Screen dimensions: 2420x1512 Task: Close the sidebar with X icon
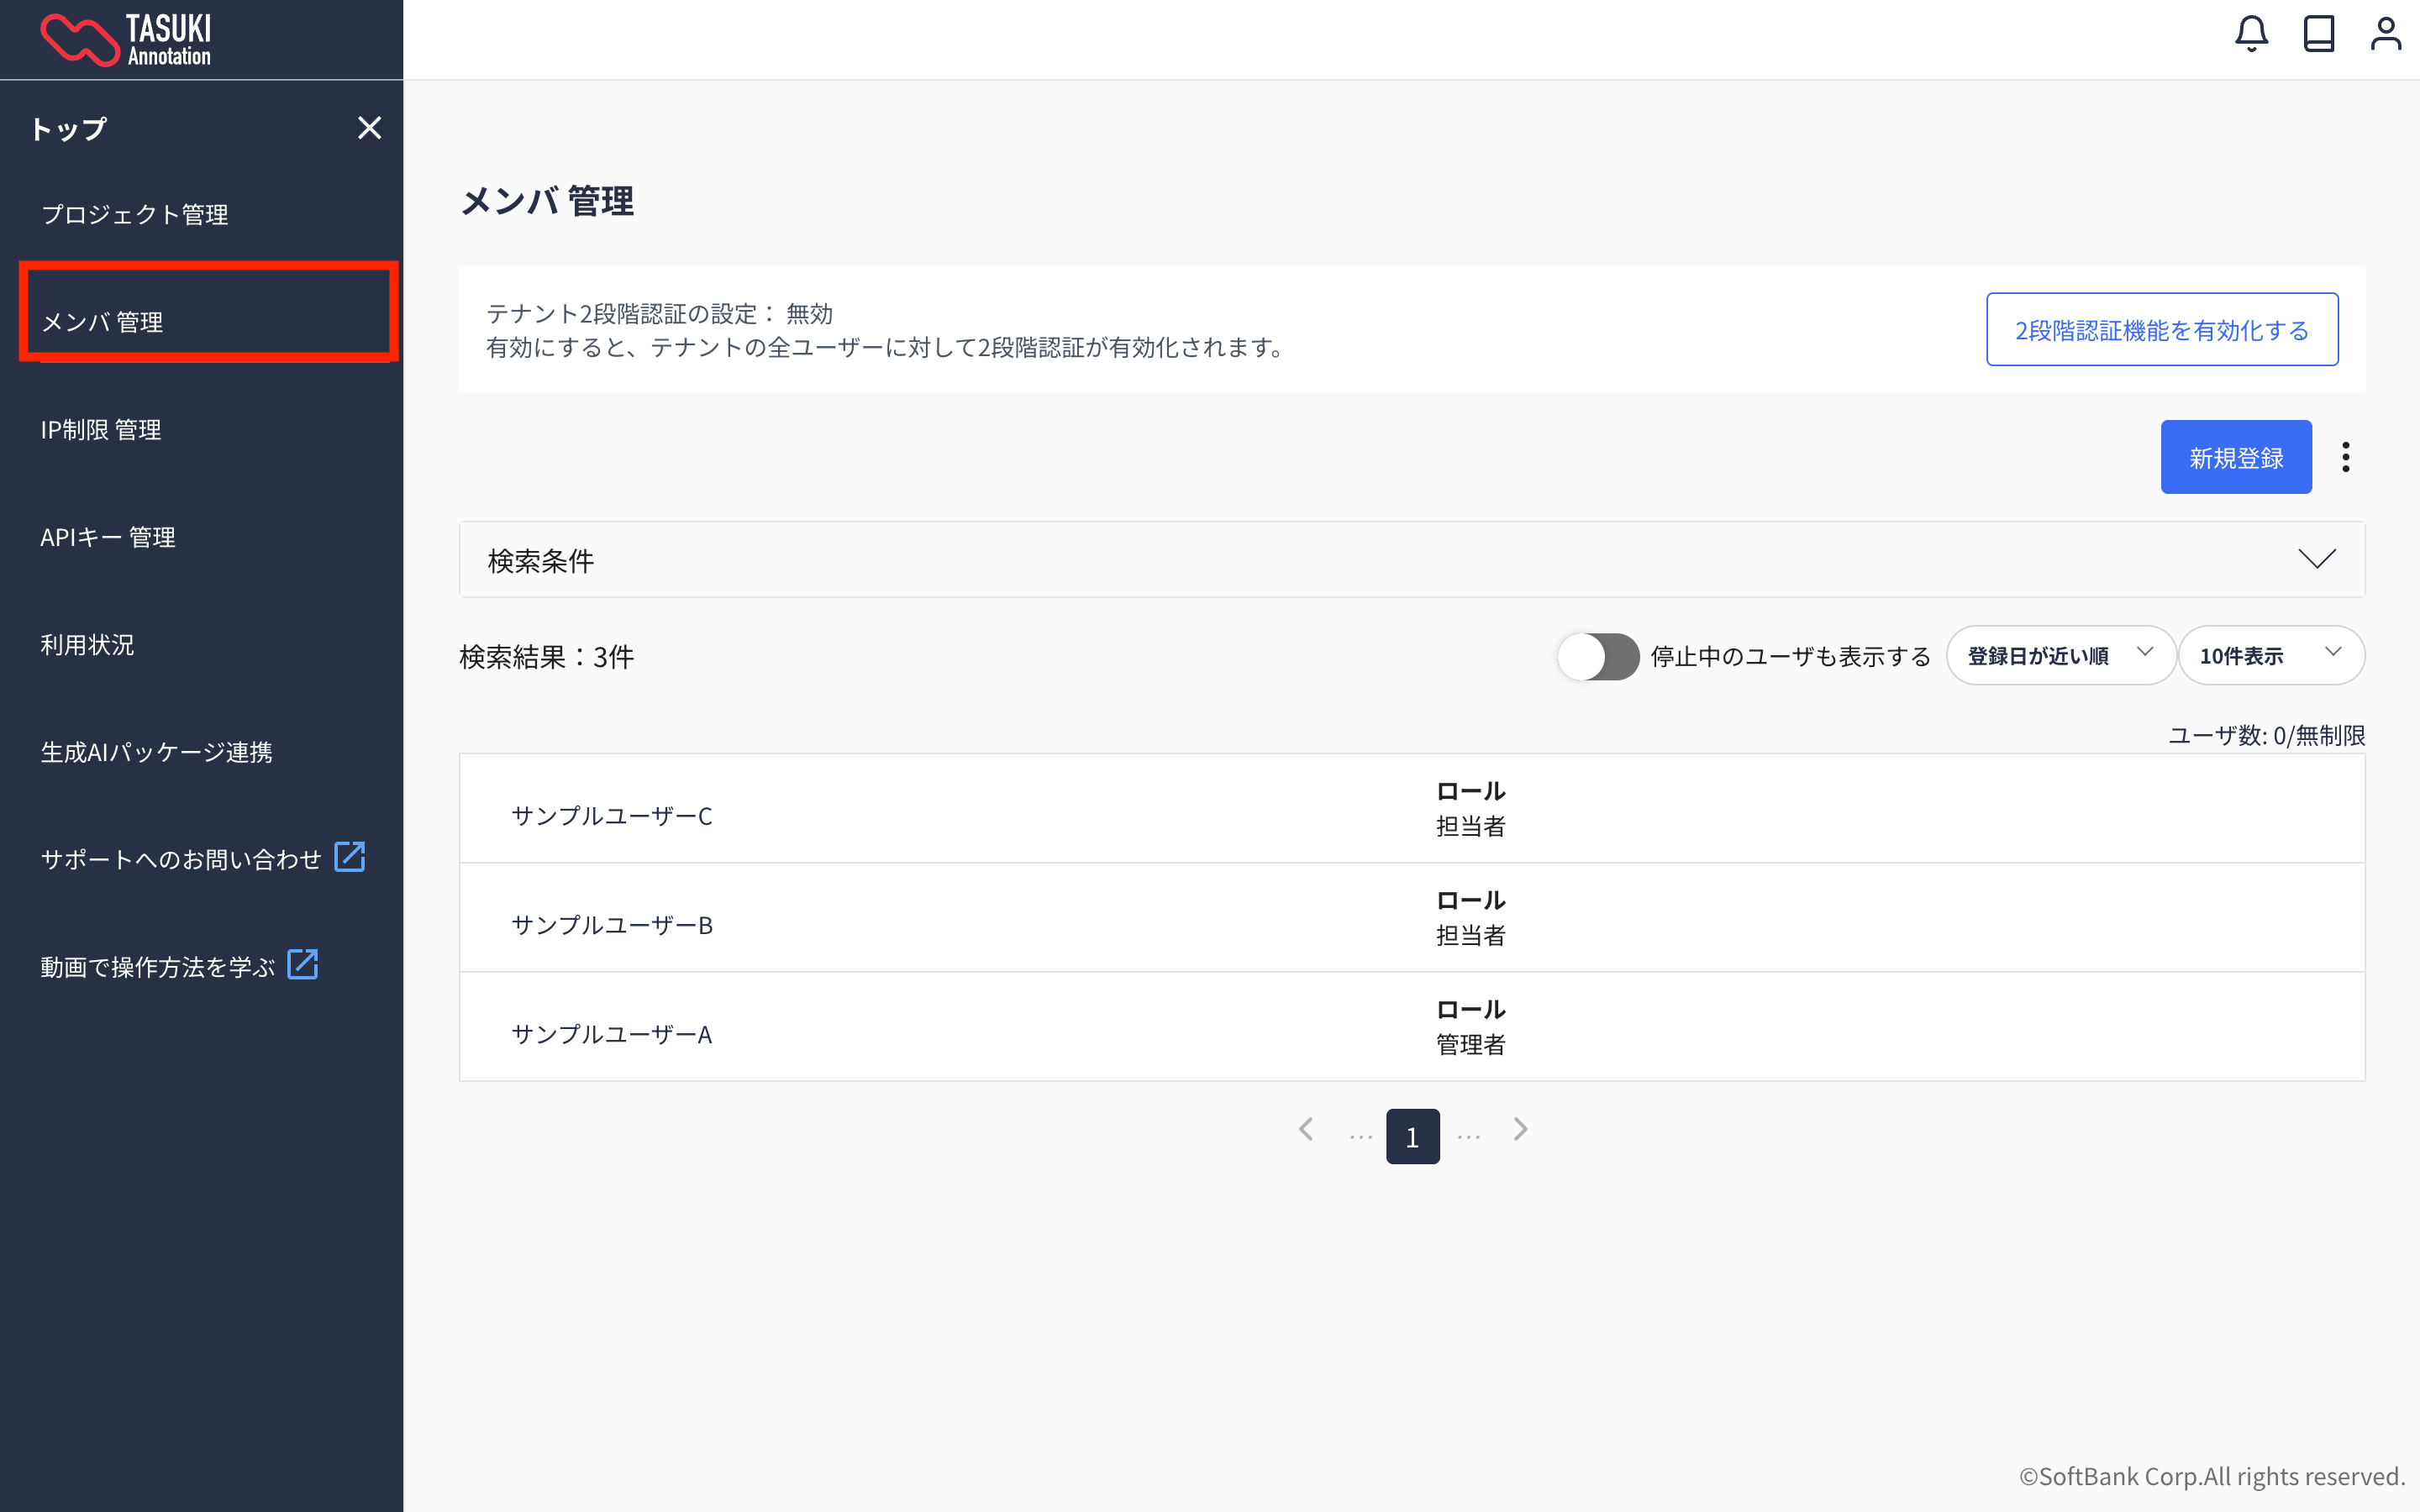pyautogui.click(x=369, y=128)
